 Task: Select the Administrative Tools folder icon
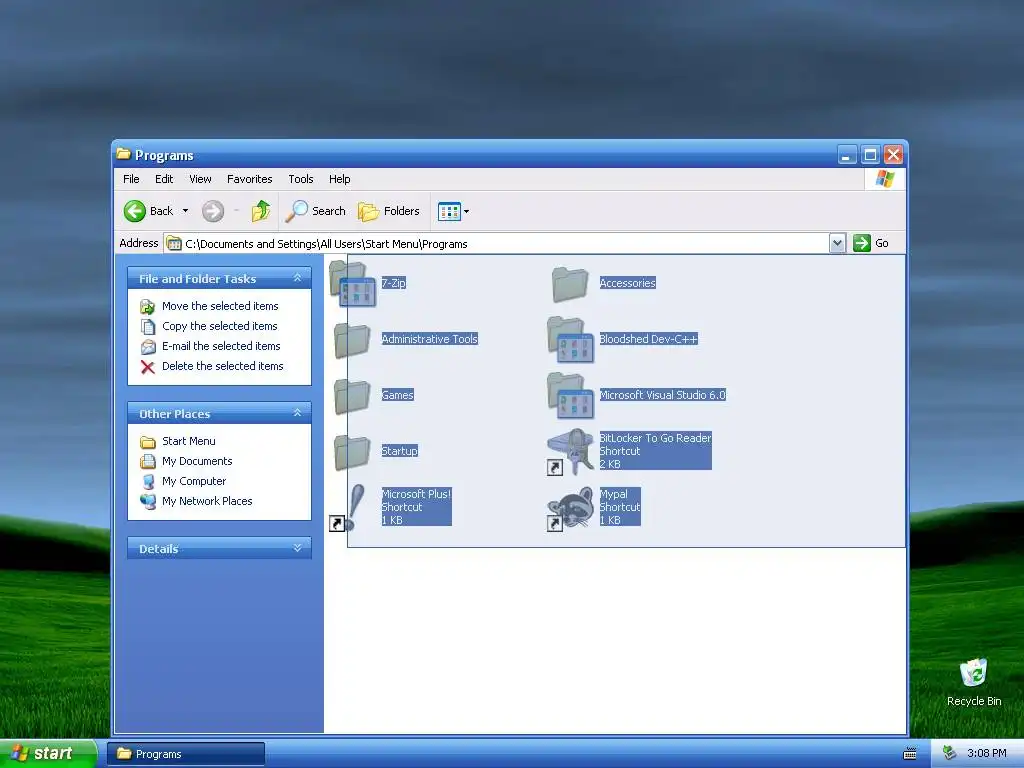pyautogui.click(x=352, y=340)
